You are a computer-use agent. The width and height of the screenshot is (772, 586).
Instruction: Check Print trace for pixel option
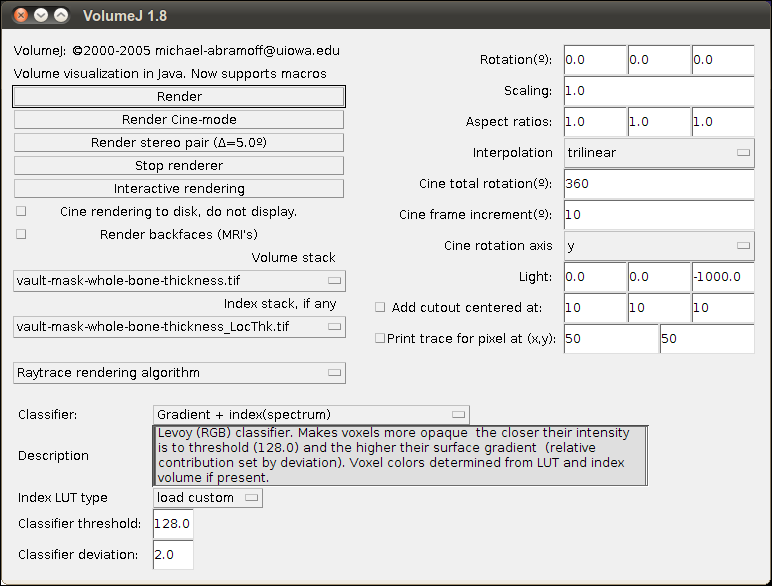[x=380, y=338]
